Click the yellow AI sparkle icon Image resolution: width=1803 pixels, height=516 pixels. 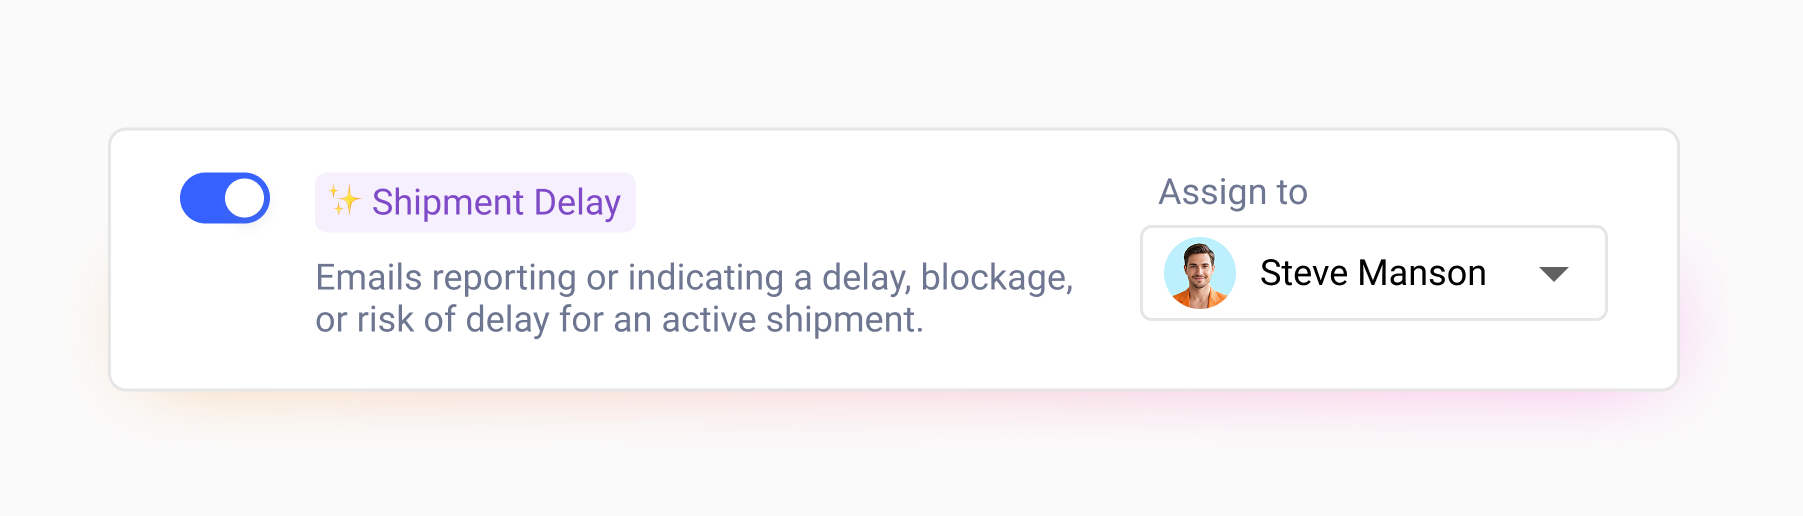(344, 201)
